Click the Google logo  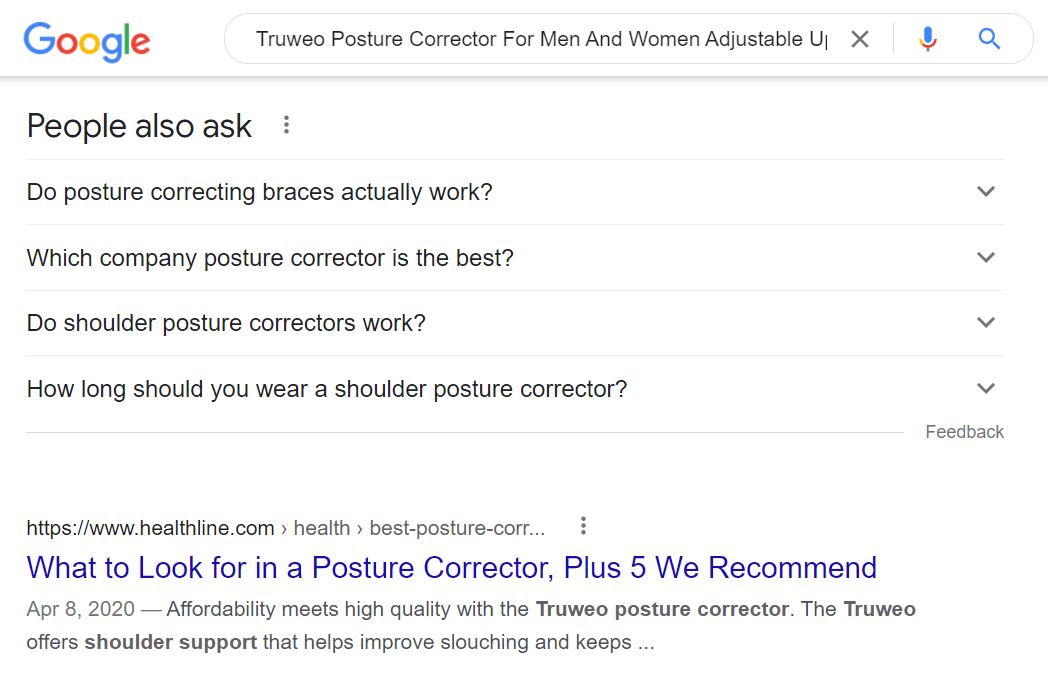[87, 40]
